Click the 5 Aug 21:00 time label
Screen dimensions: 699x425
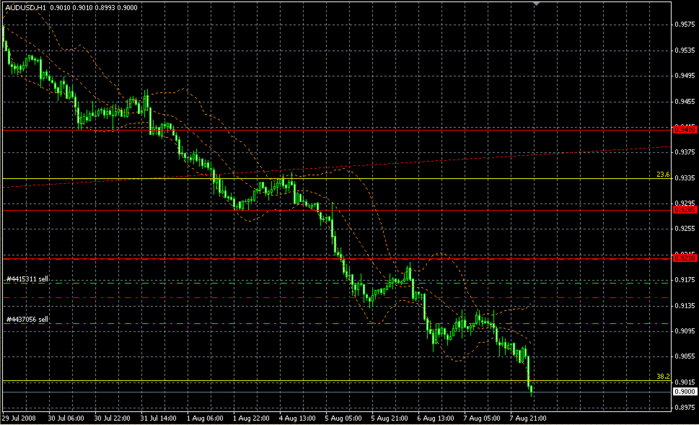389,418
